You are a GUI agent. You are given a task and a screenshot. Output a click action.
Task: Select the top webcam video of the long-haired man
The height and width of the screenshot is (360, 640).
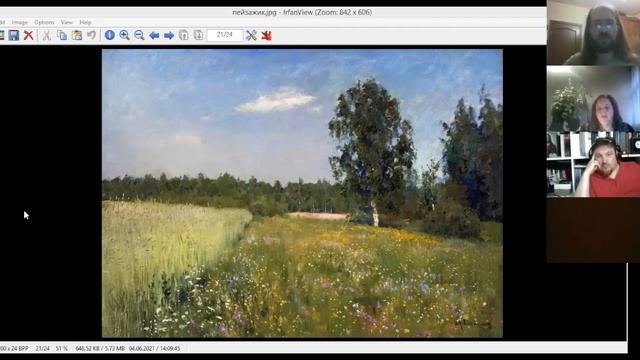pyautogui.click(x=593, y=33)
